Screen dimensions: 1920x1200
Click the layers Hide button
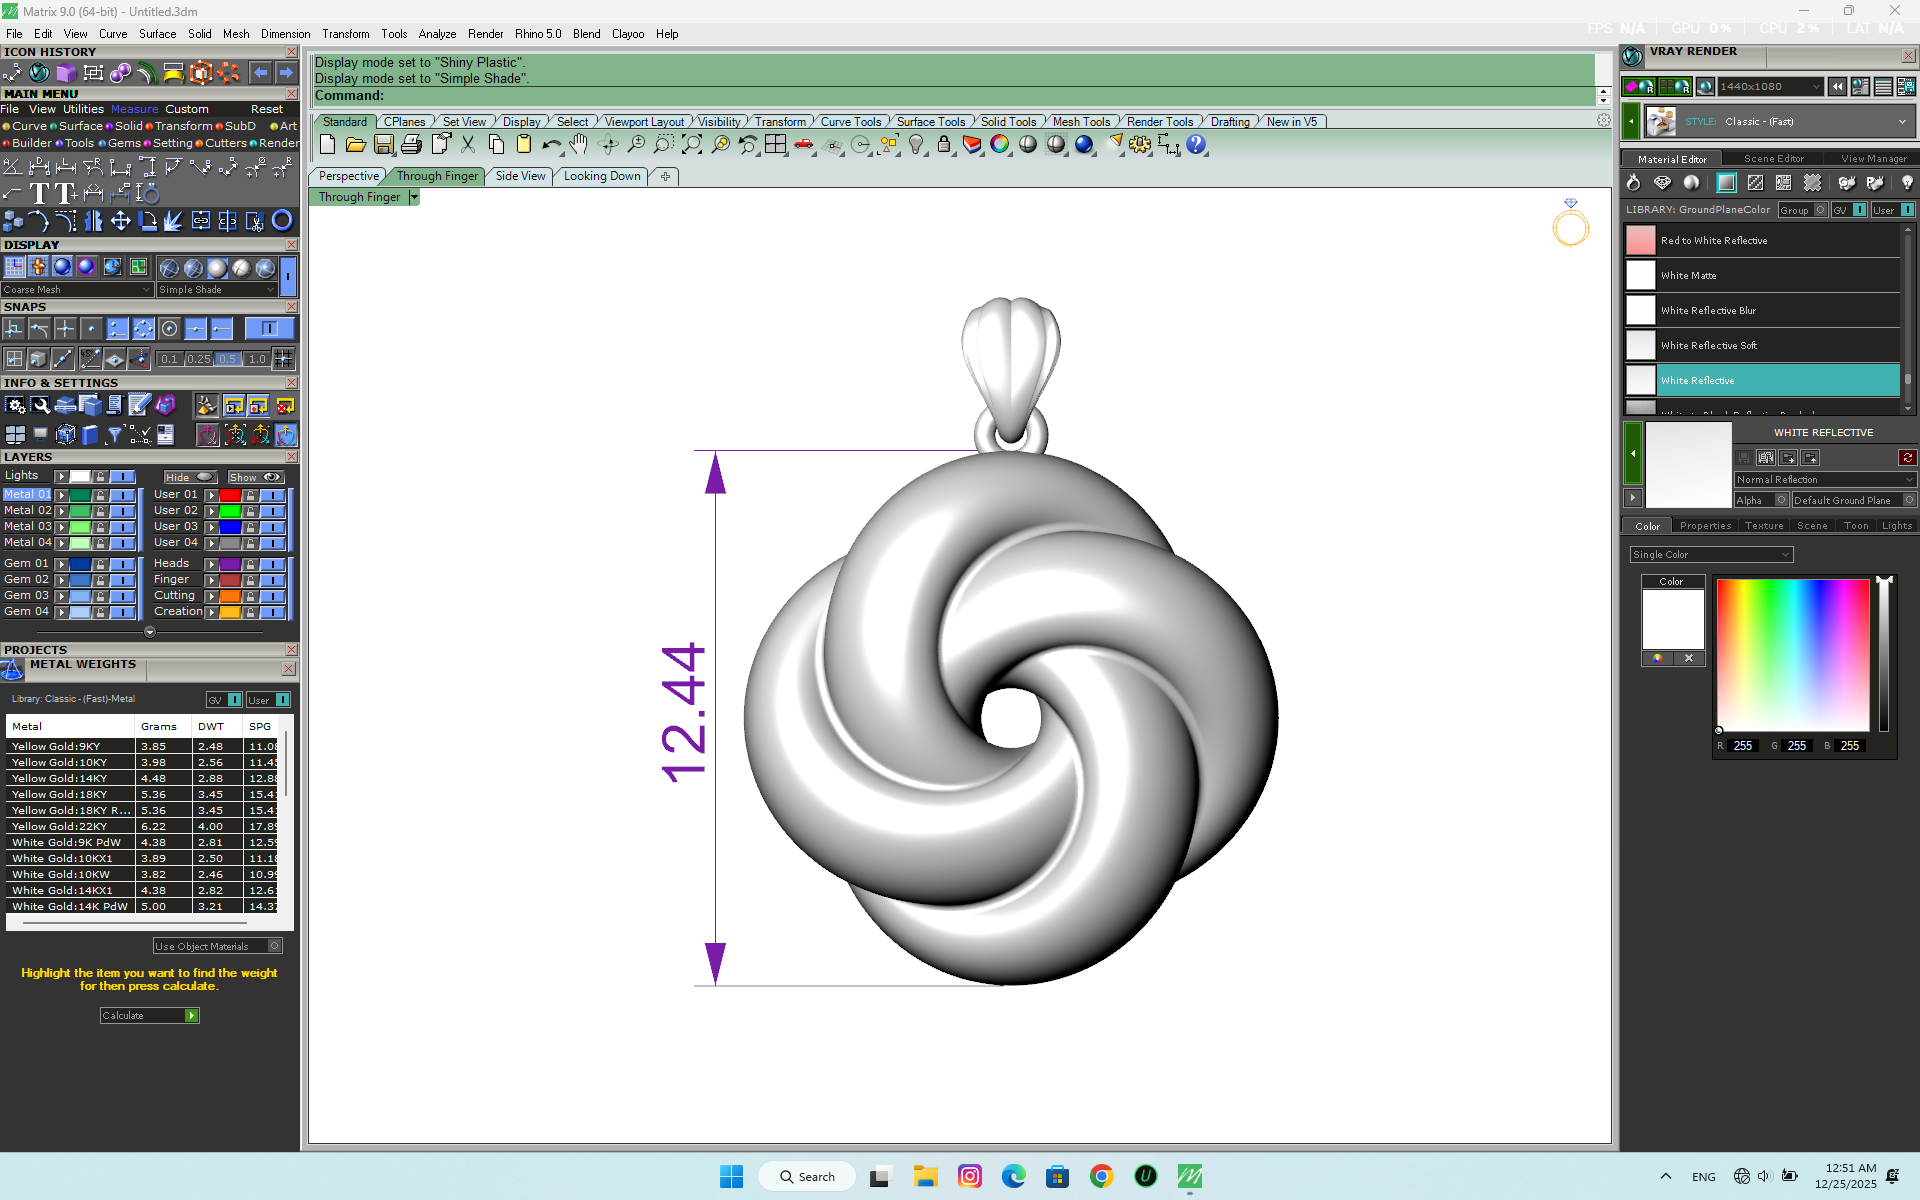(190, 477)
